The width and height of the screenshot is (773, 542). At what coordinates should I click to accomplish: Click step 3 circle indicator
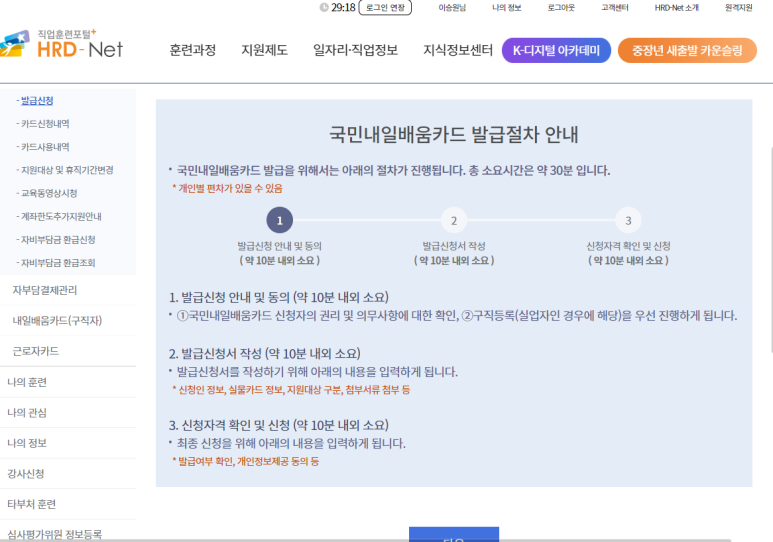pos(628,220)
